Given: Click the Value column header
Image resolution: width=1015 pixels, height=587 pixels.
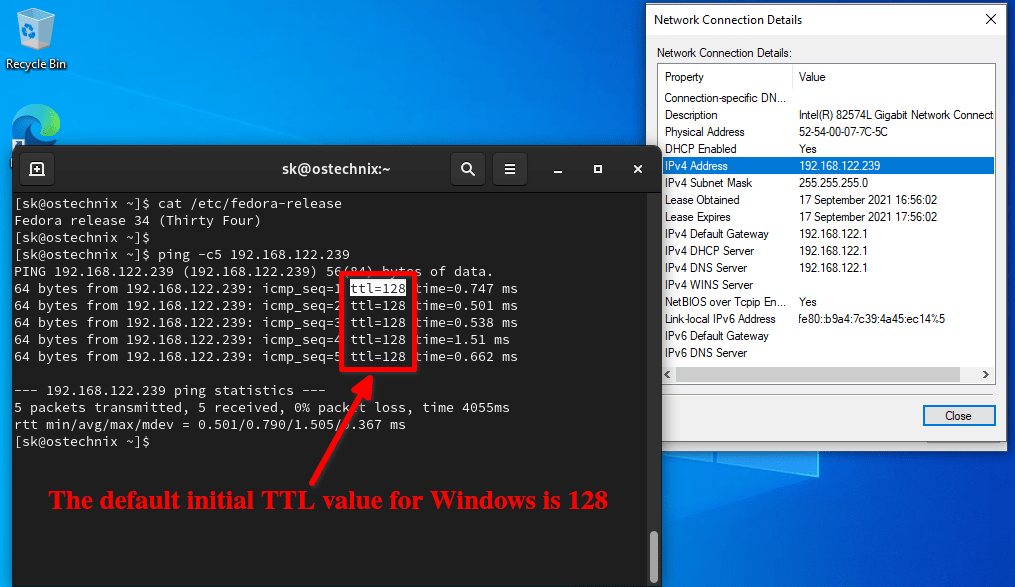Looking at the screenshot, I should click(893, 77).
